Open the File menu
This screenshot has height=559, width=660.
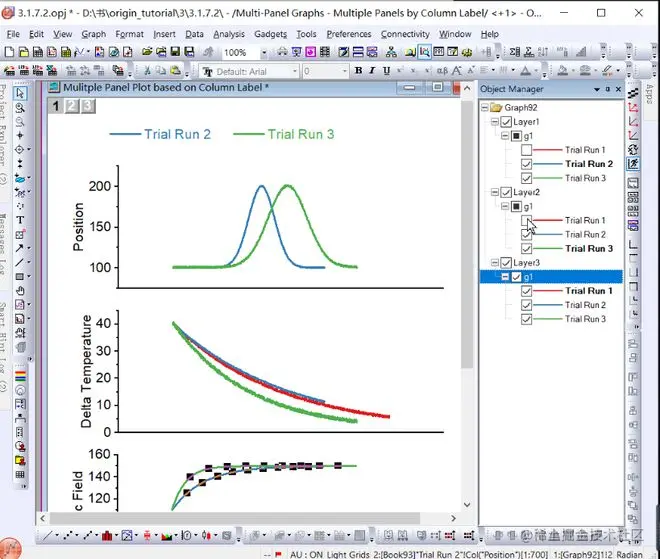coord(13,34)
